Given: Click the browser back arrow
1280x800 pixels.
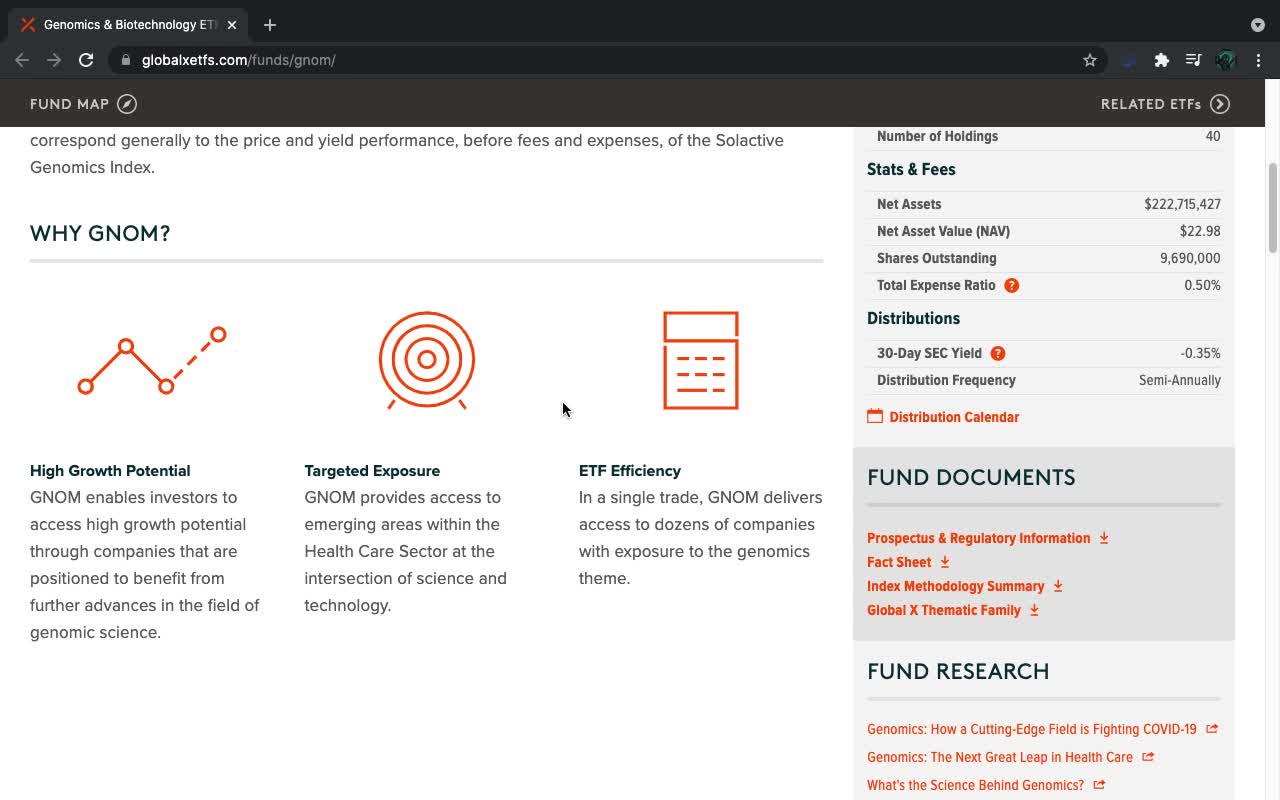Looking at the screenshot, I should click(x=22, y=60).
